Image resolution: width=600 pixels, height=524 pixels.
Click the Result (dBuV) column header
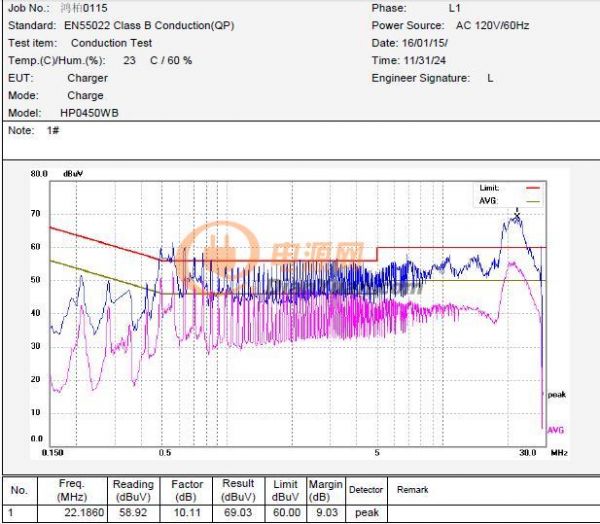point(238,490)
